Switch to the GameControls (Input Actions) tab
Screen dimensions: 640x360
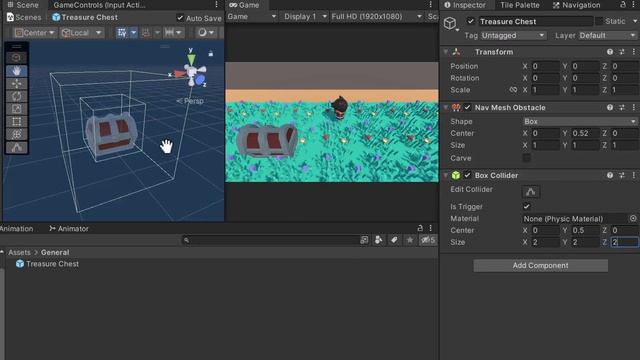[99, 5]
